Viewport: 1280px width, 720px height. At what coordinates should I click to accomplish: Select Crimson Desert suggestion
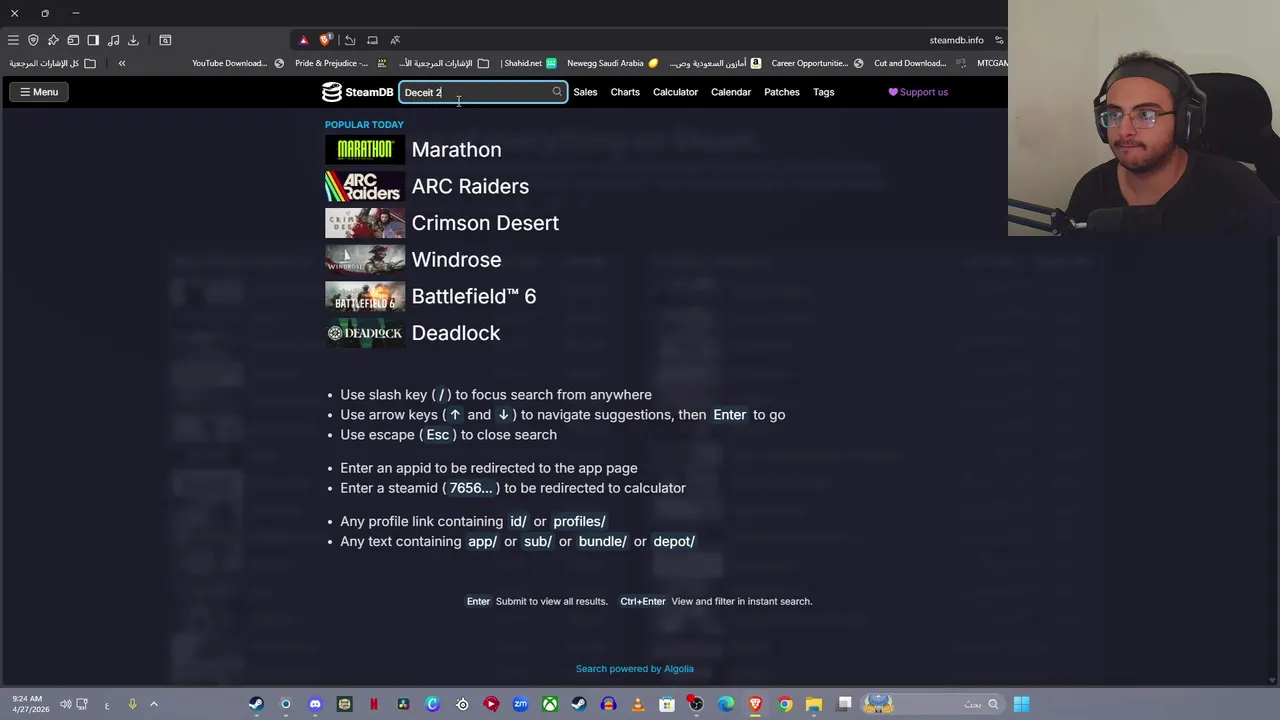pyautogui.click(x=485, y=223)
